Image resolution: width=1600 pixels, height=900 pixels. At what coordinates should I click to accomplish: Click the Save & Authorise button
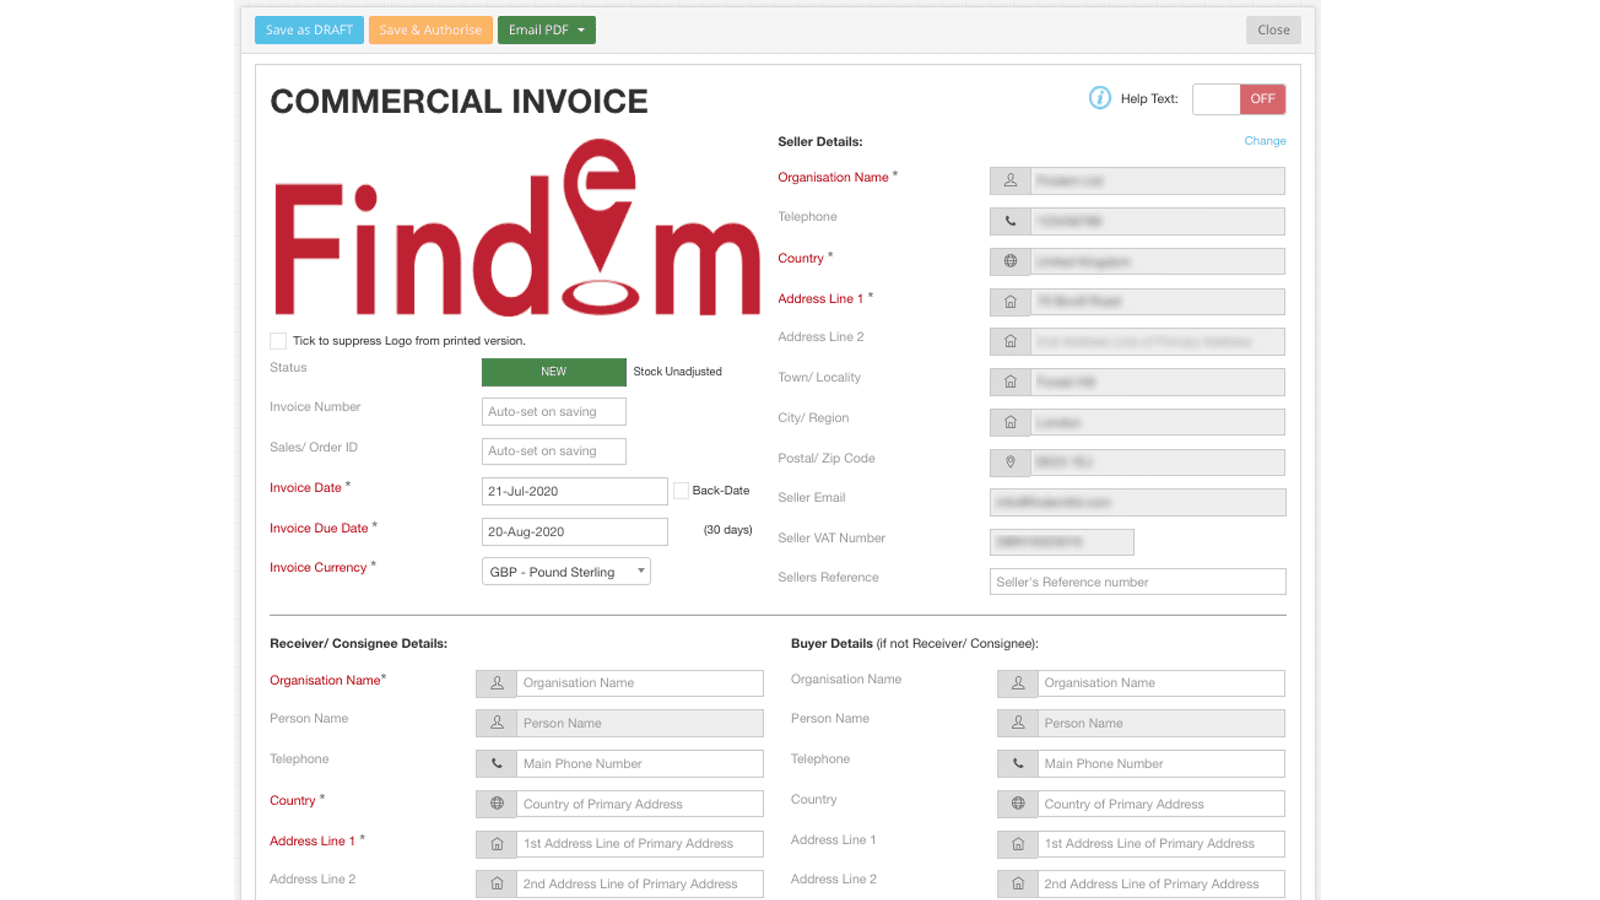pos(431,29)
